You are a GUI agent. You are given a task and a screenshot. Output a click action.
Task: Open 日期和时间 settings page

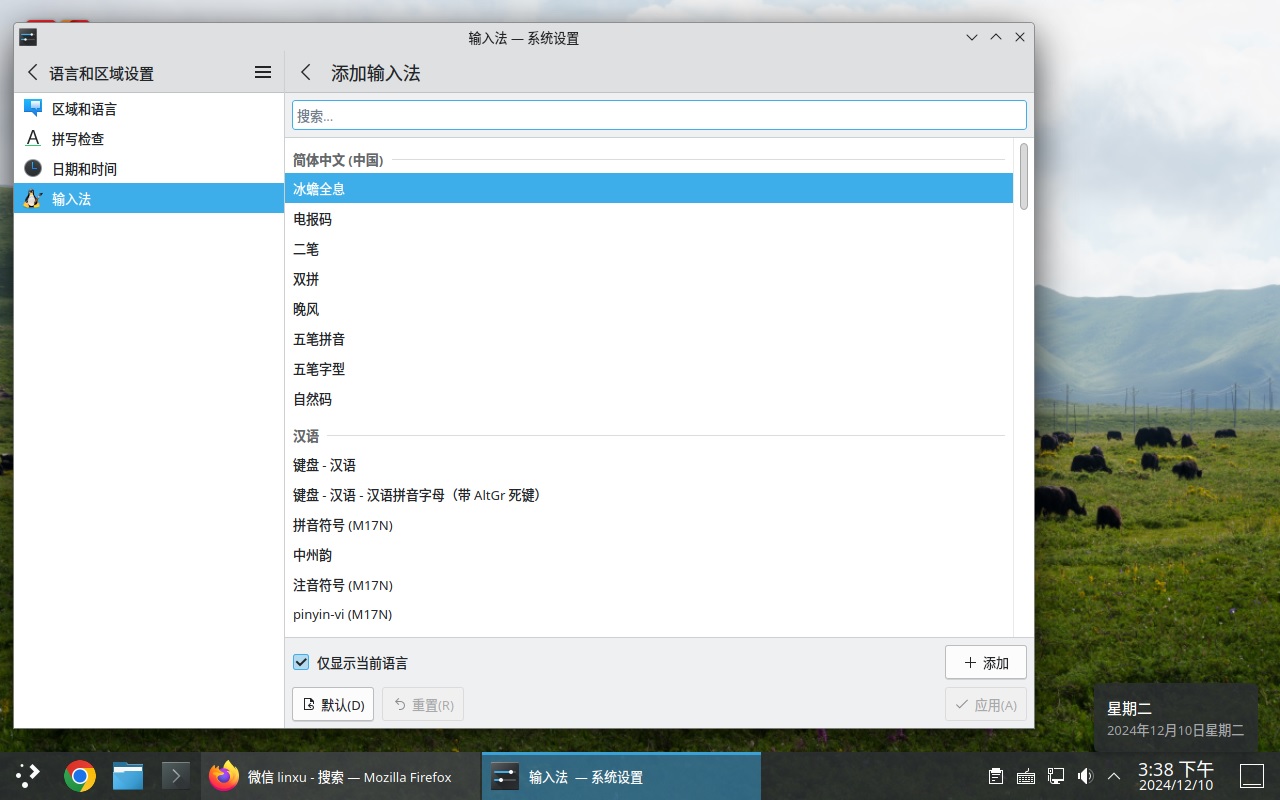tap(149, 168)
